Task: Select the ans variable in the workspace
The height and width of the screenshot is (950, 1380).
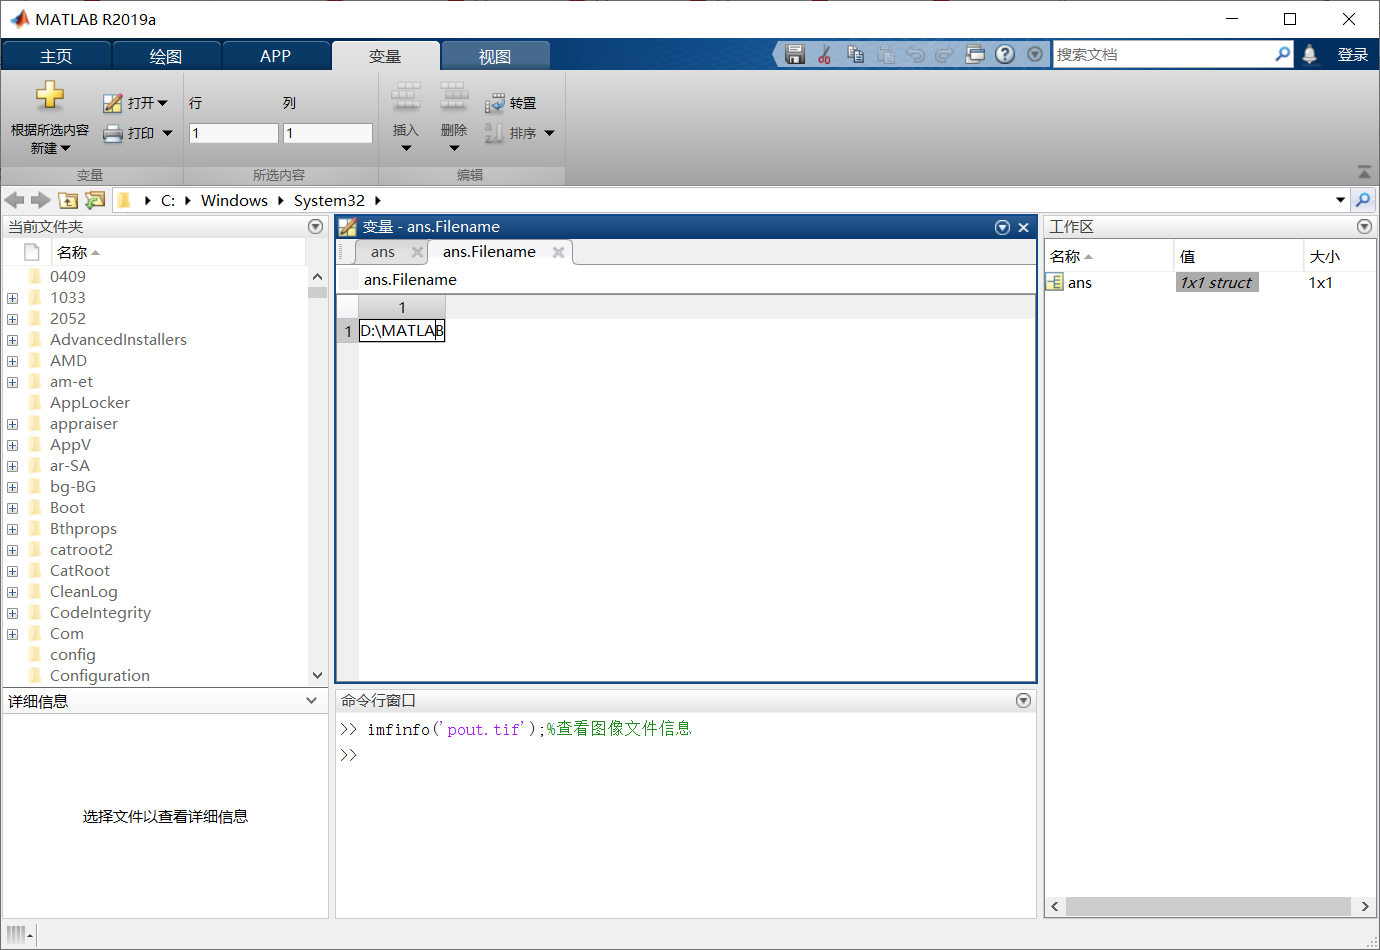Action: click(1080, 283)
